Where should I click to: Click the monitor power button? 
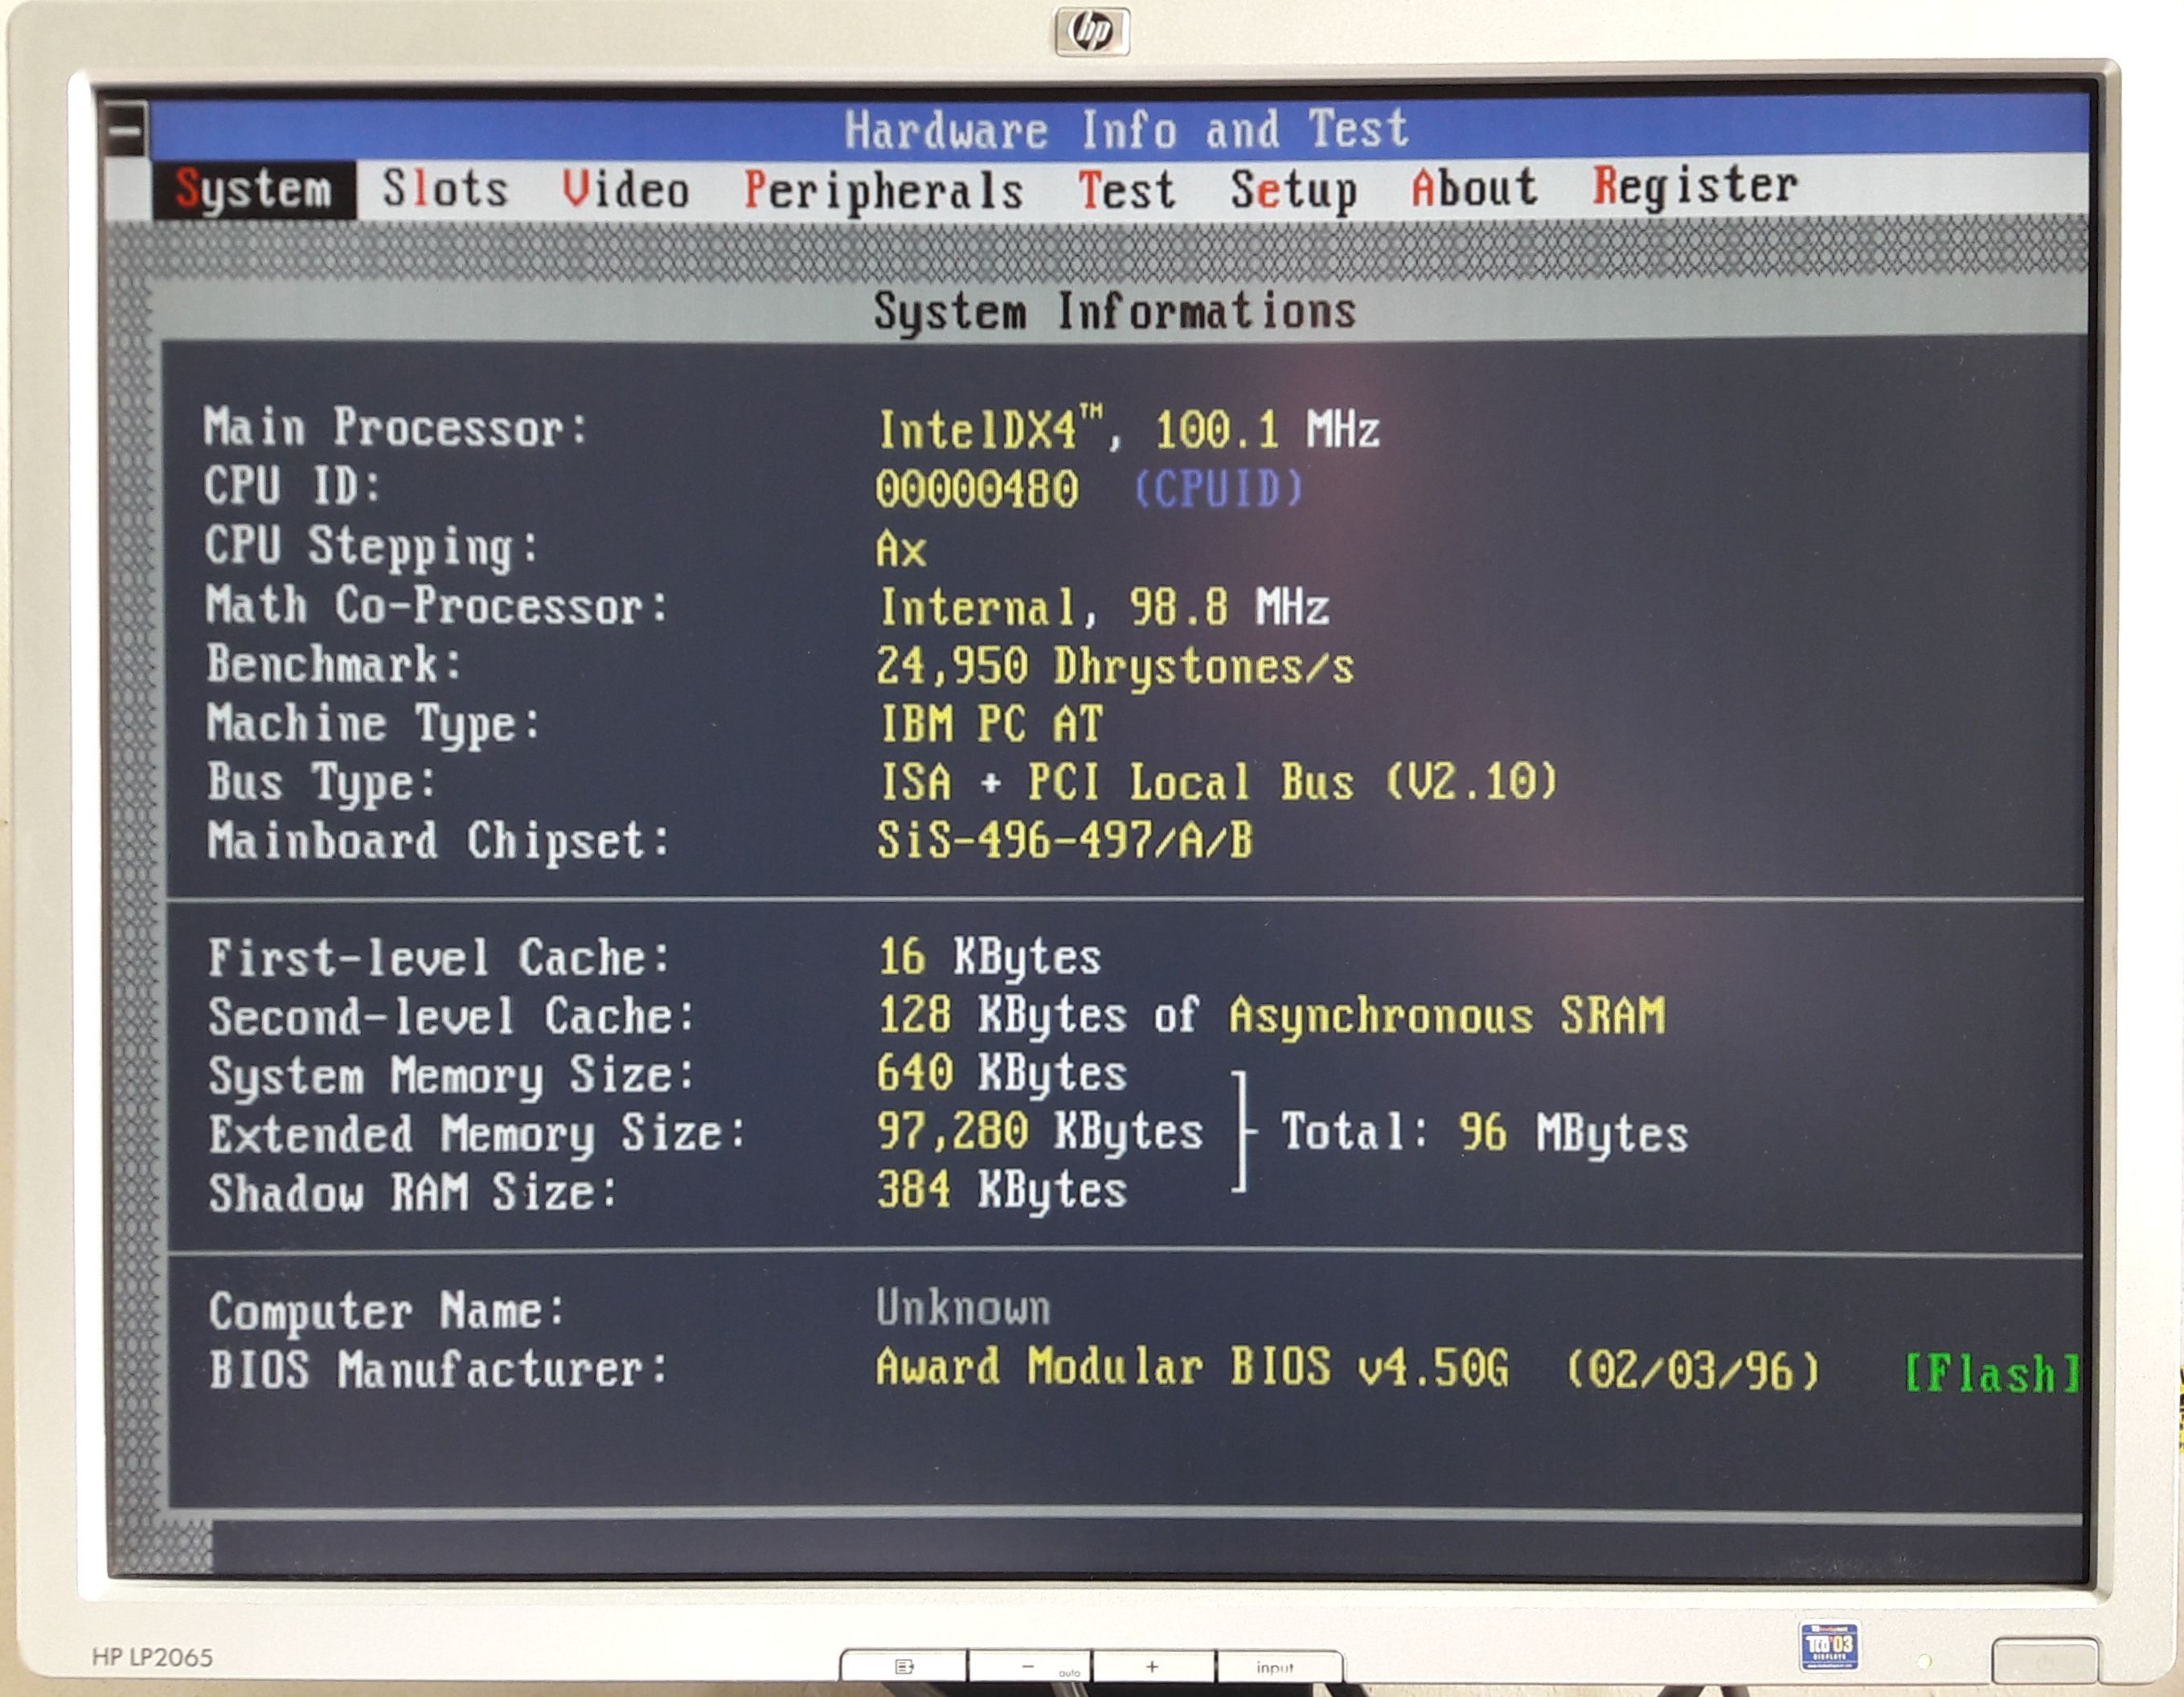2044,1661
